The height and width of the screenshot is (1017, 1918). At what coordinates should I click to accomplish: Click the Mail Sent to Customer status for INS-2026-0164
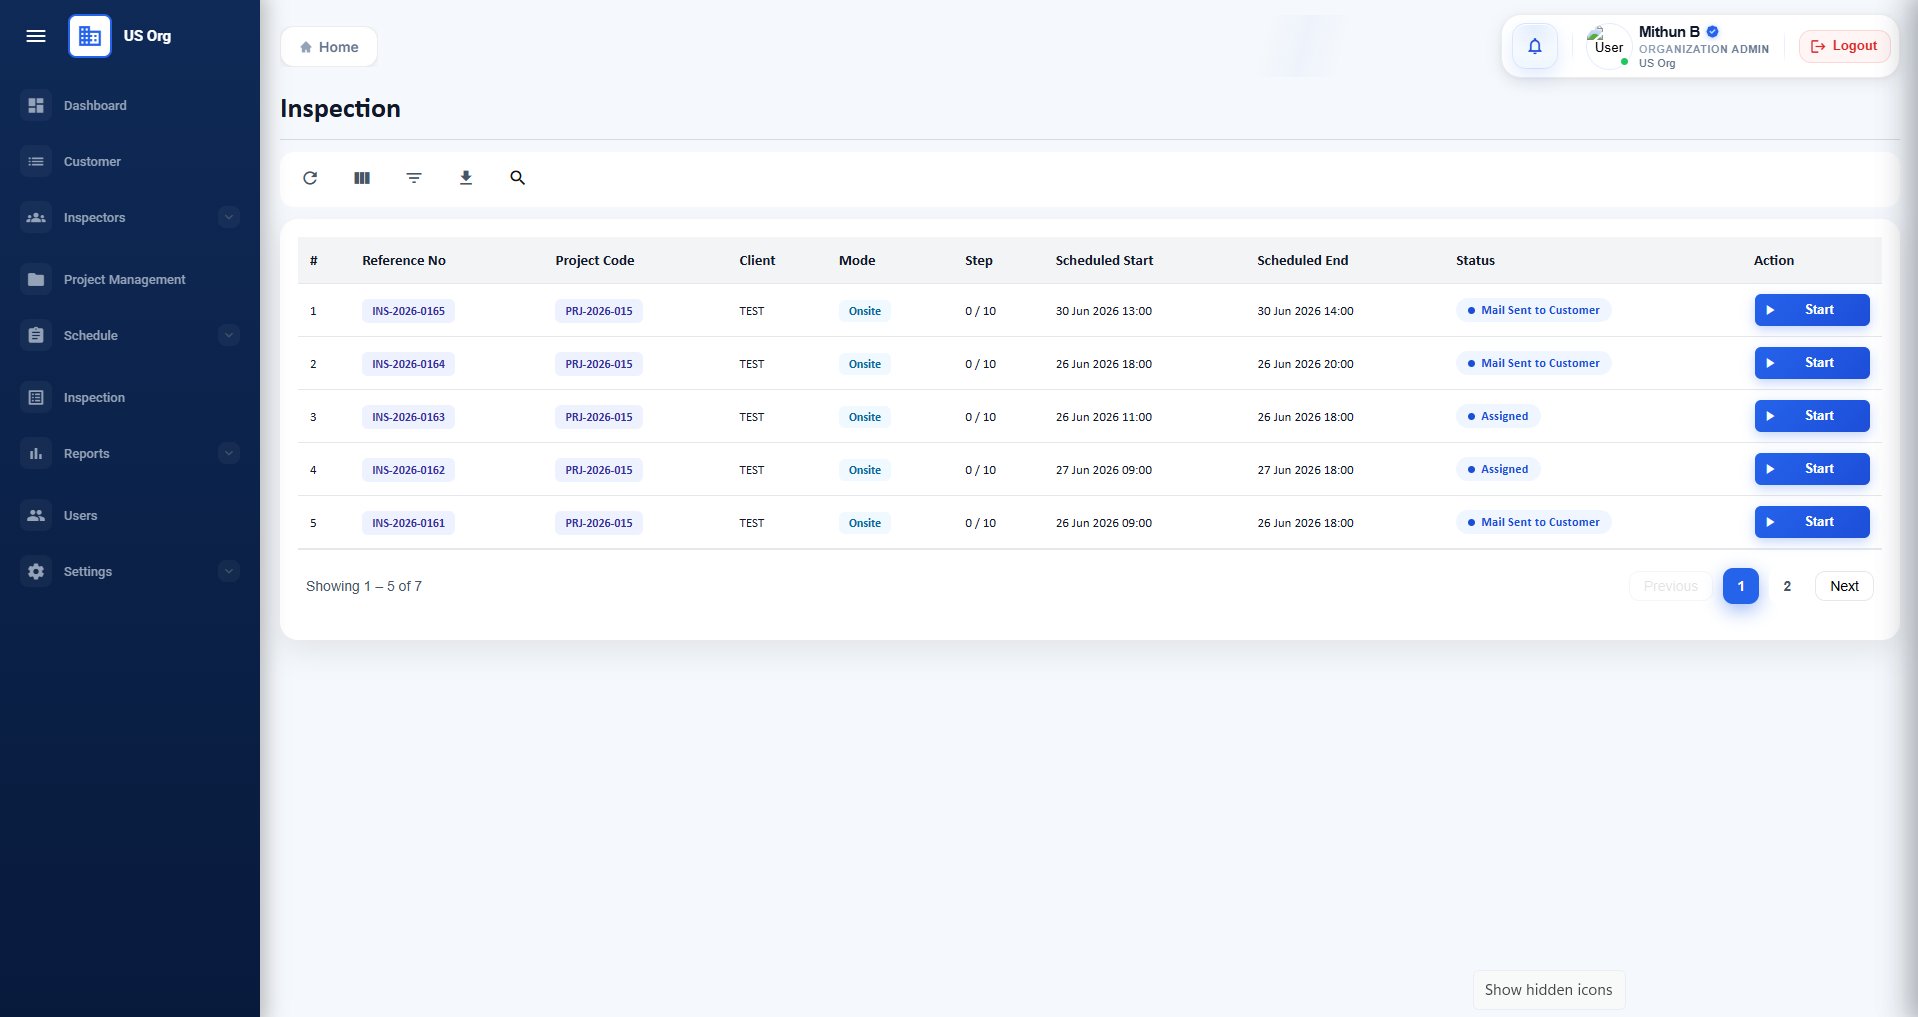click(x=1533, y=363)
